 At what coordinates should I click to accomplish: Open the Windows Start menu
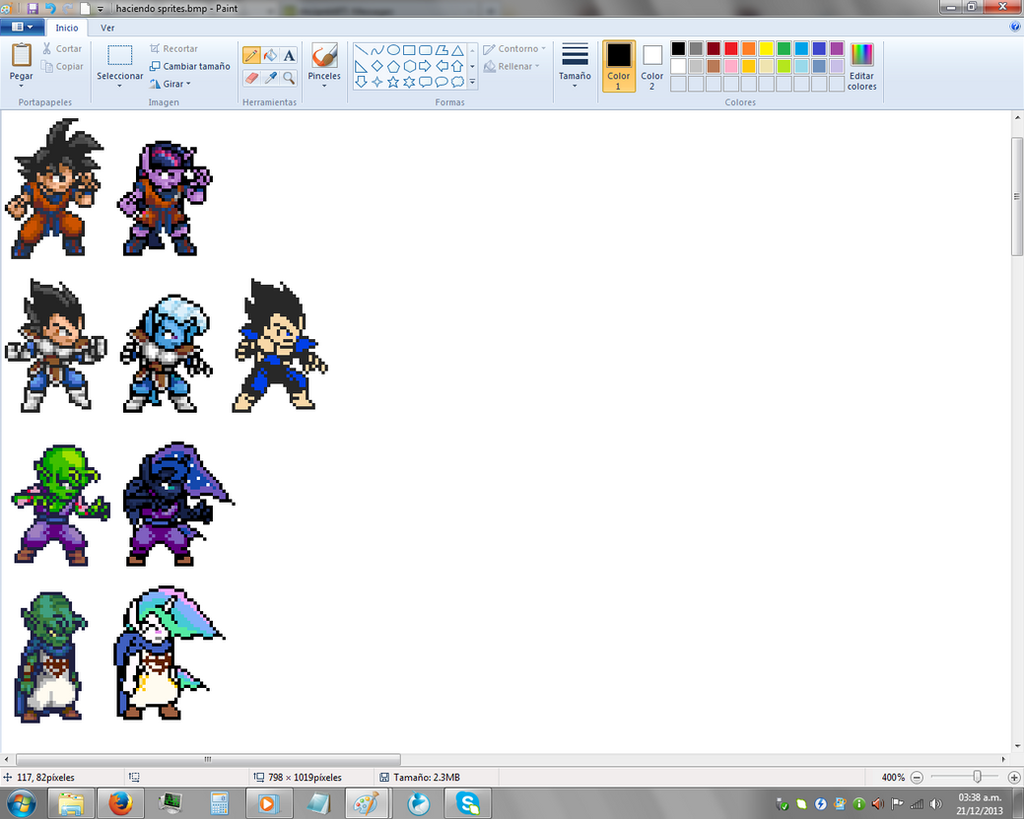point(20,803)
